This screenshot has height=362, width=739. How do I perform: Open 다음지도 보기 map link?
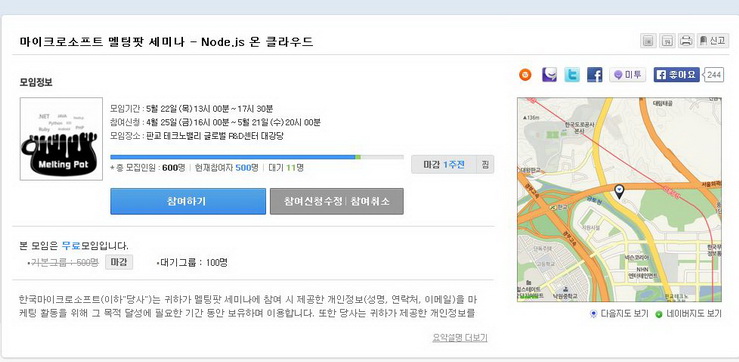(620, 314)
